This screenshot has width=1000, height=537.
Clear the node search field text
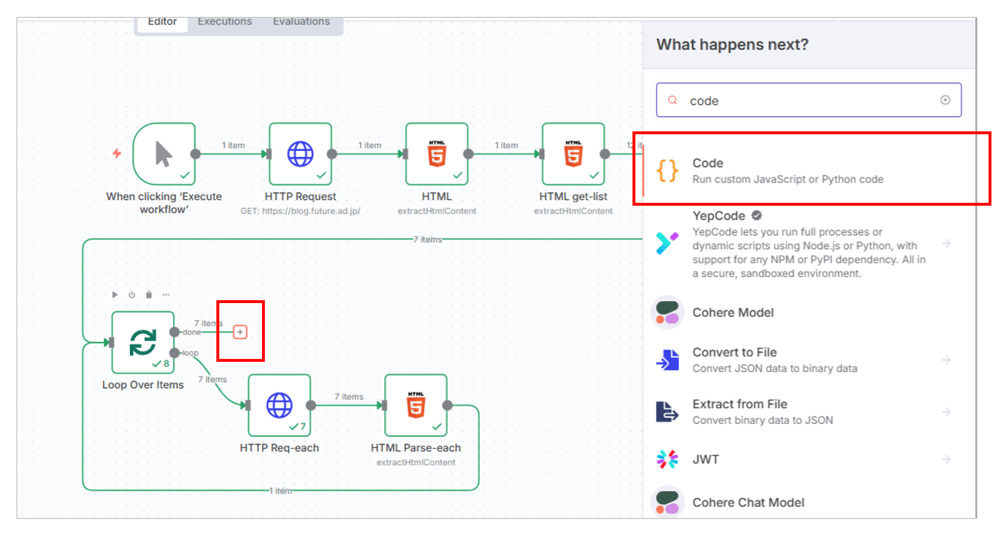click(x=945, y=100)
